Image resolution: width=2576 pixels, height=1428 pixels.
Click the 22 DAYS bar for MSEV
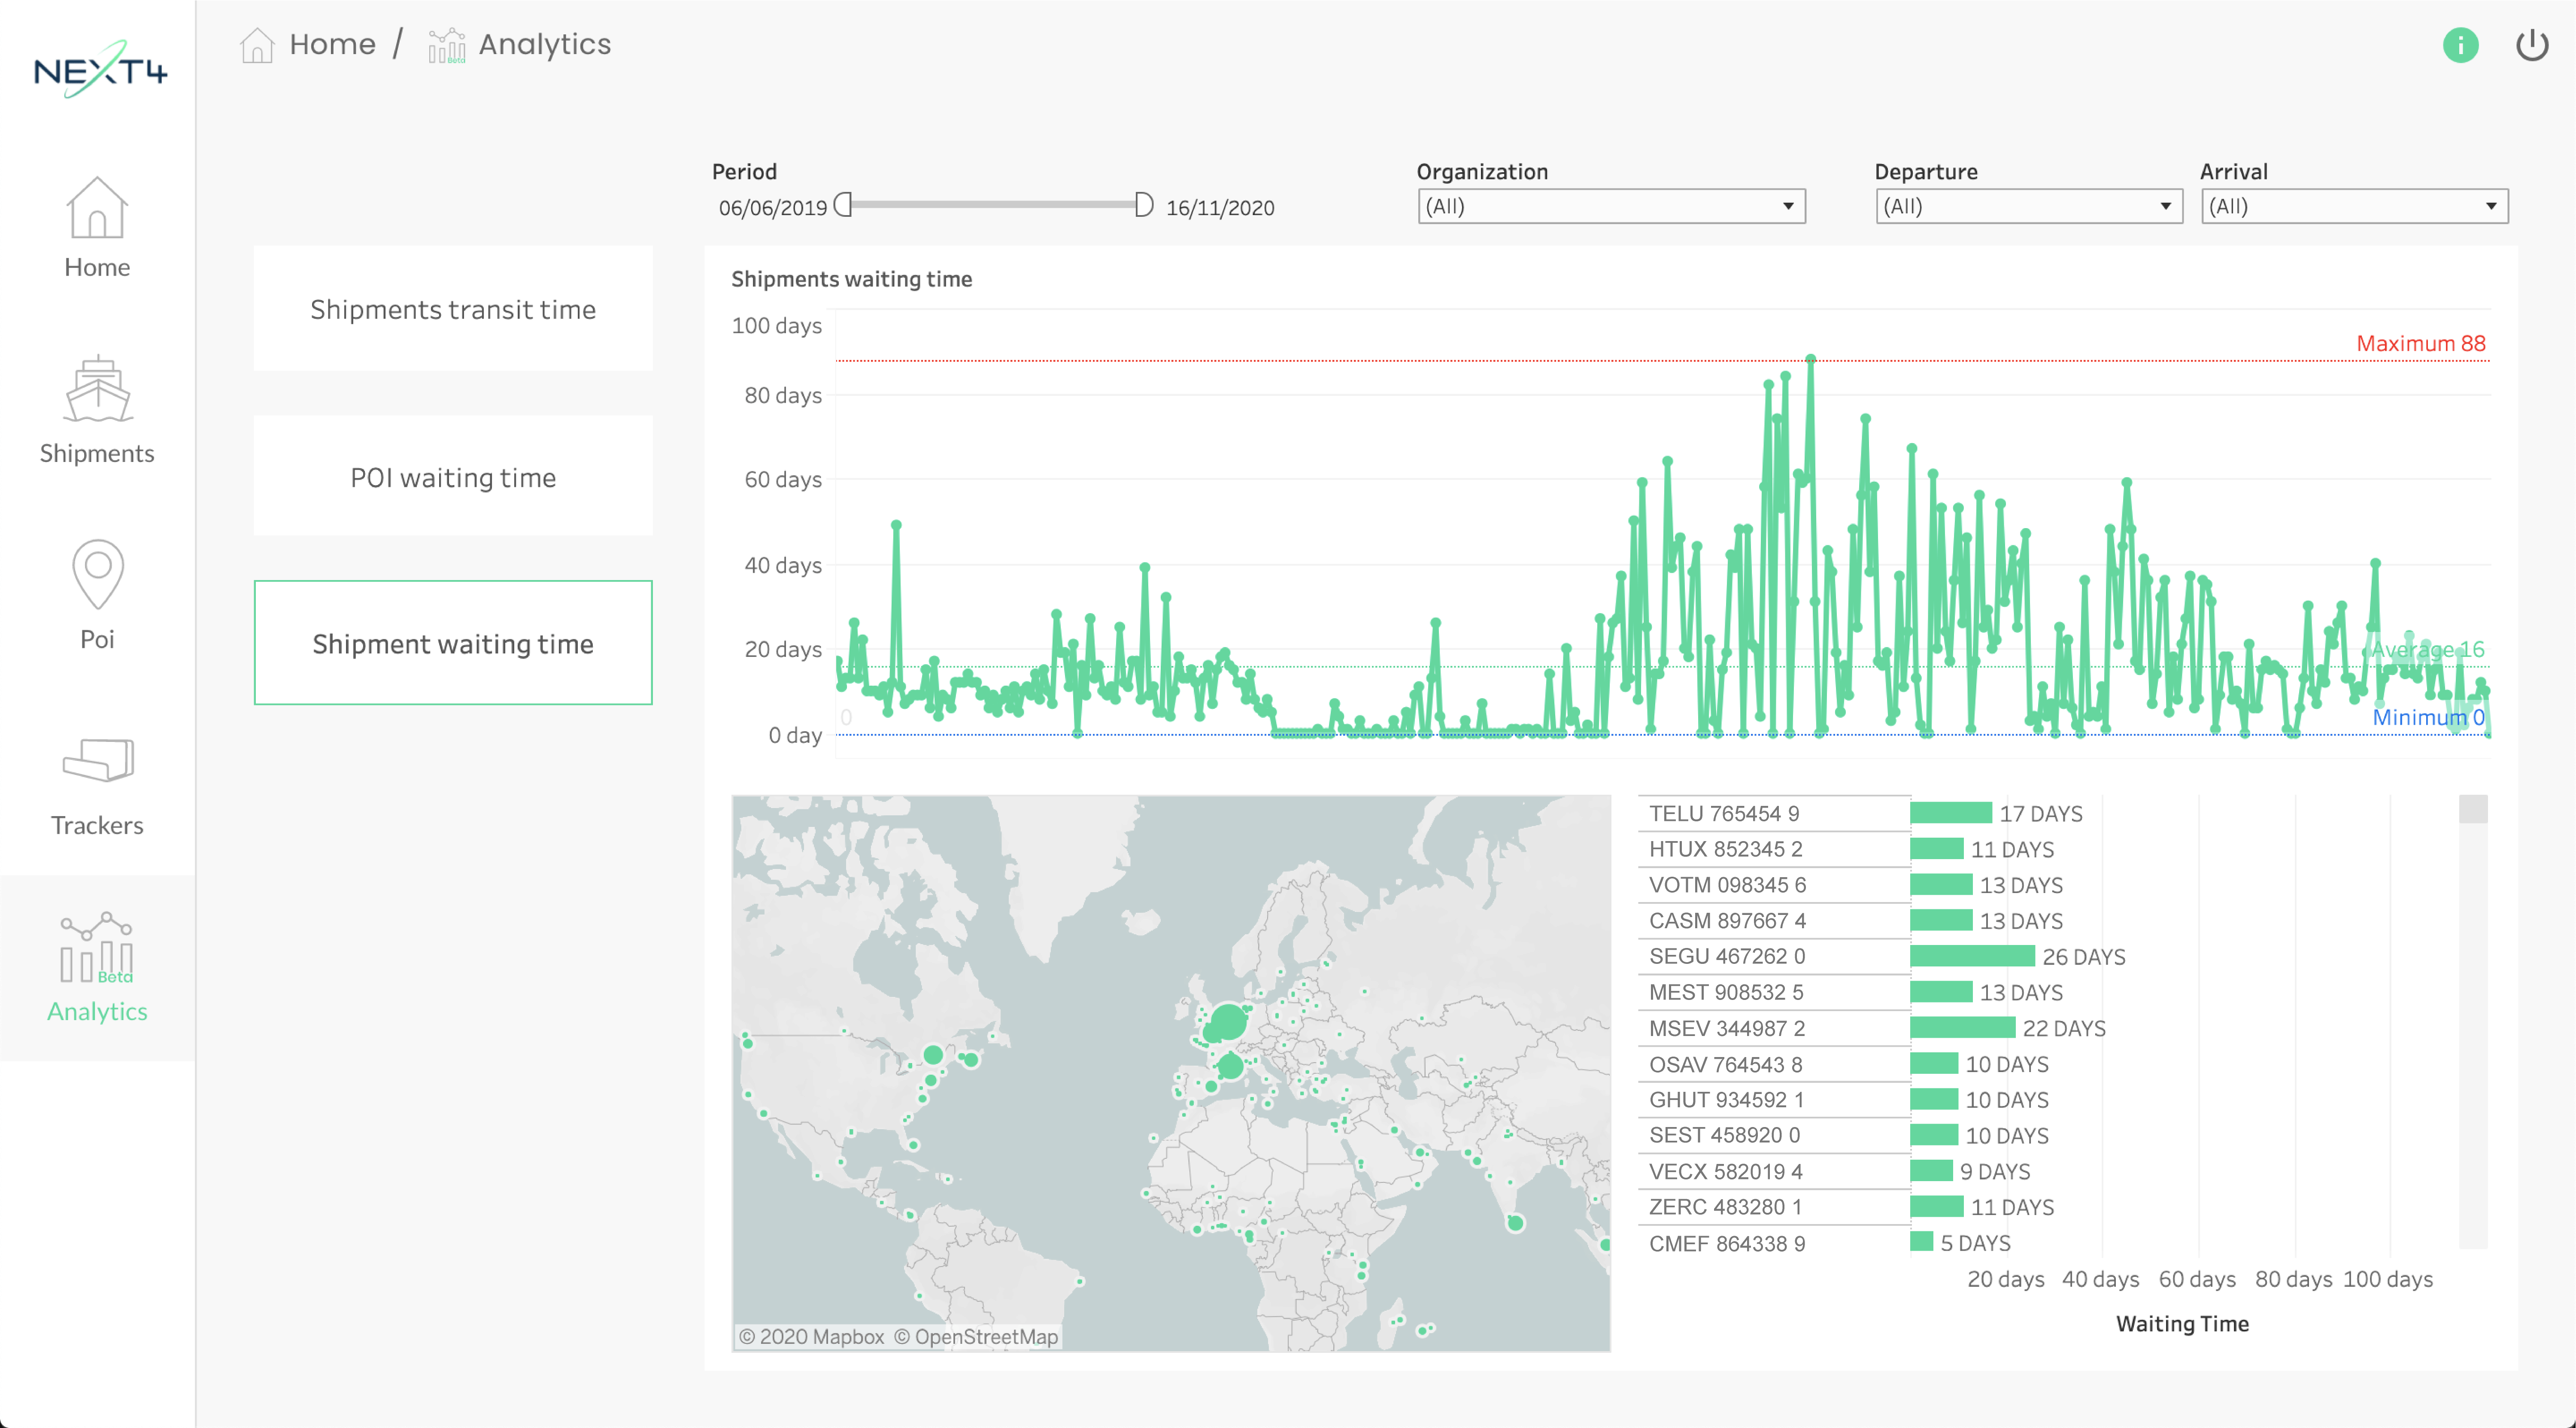click(x=1963, y=1028)
